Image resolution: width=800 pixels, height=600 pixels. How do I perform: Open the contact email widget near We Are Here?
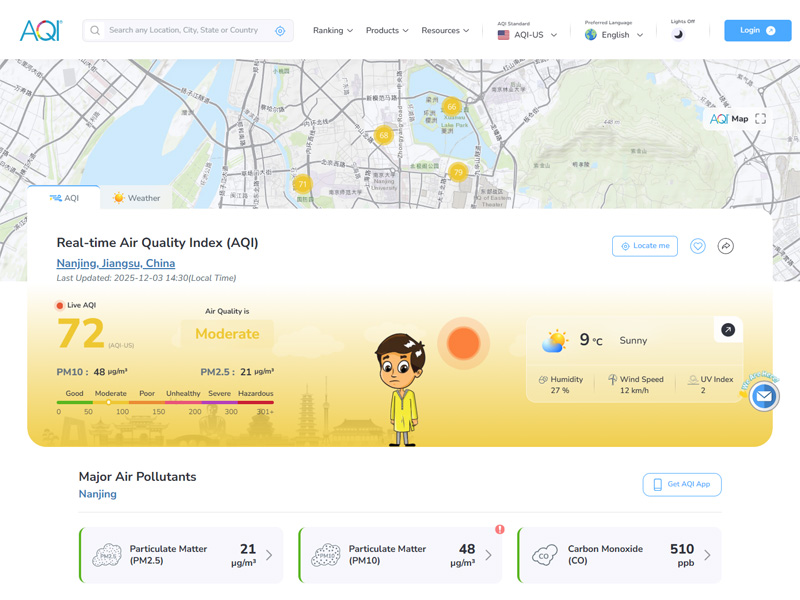tap(763, 396)
